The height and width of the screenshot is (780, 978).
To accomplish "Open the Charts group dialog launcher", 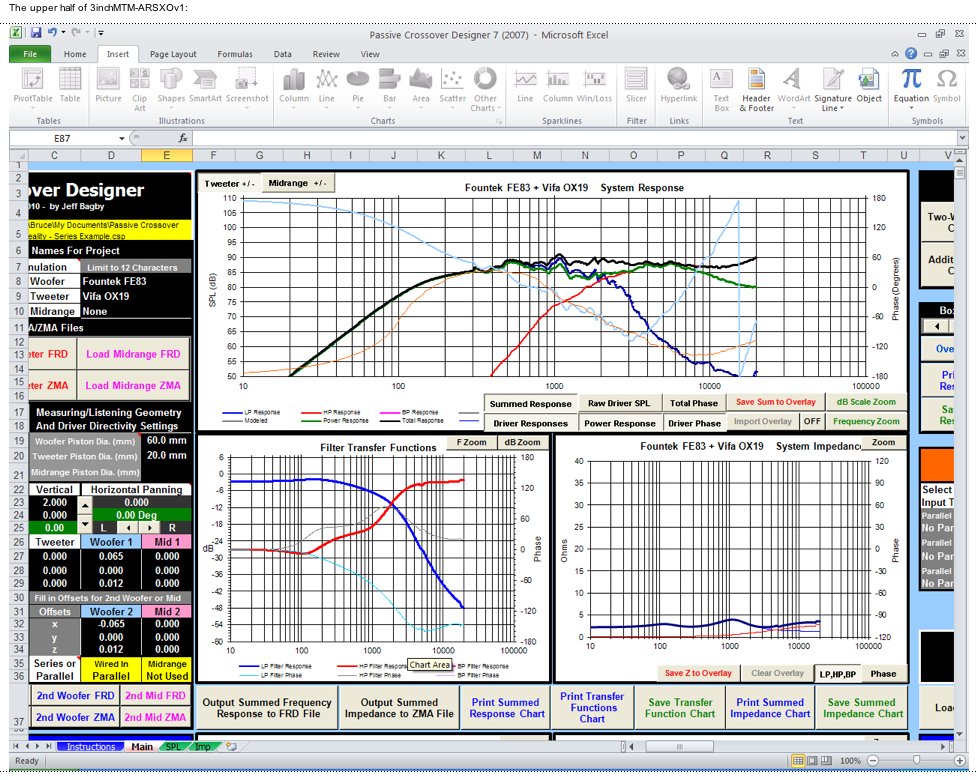I will point(499,121).
